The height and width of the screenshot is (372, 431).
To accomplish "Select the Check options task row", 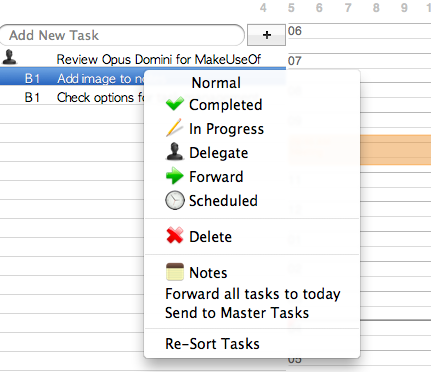I will click(72, 97).
